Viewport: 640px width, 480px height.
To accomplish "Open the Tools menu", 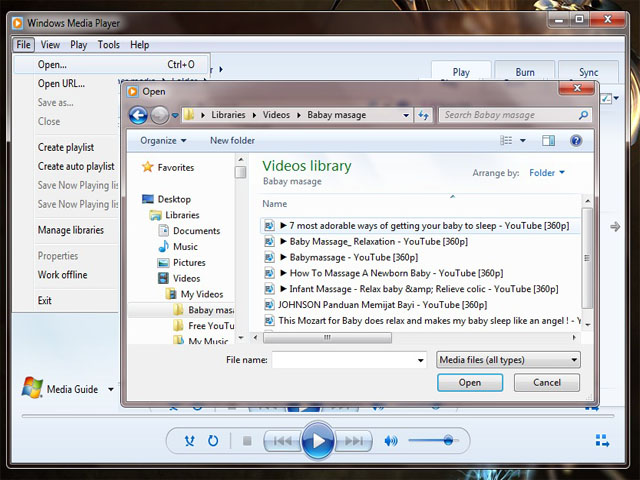I will [109, 44].
